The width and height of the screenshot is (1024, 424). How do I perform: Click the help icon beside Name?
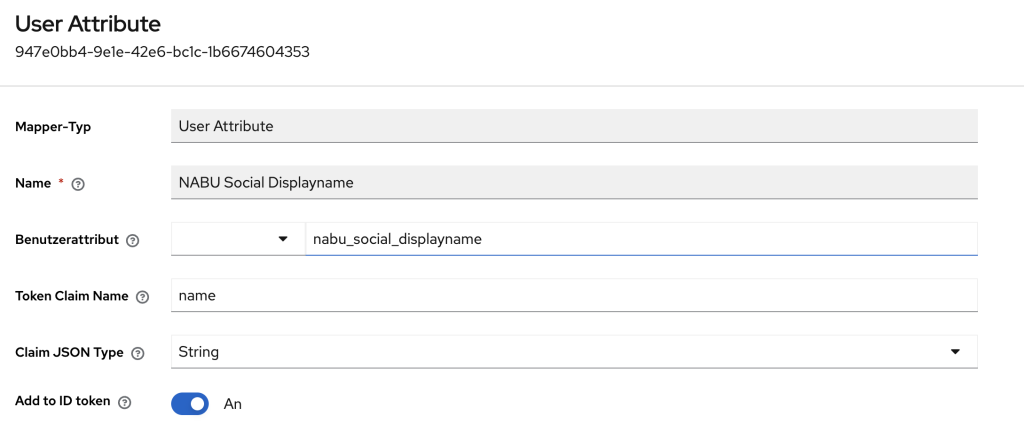(78, 184)
